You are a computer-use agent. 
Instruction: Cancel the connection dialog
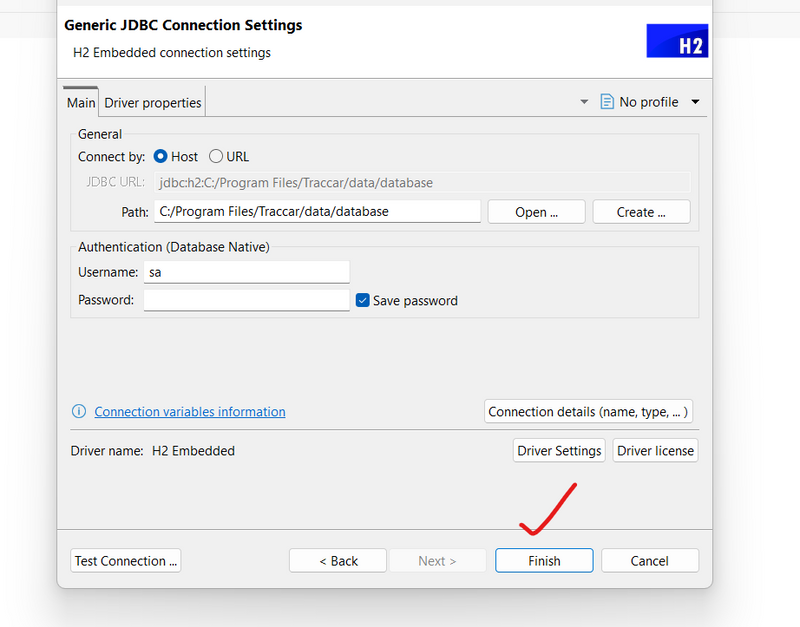pos(649,561)
